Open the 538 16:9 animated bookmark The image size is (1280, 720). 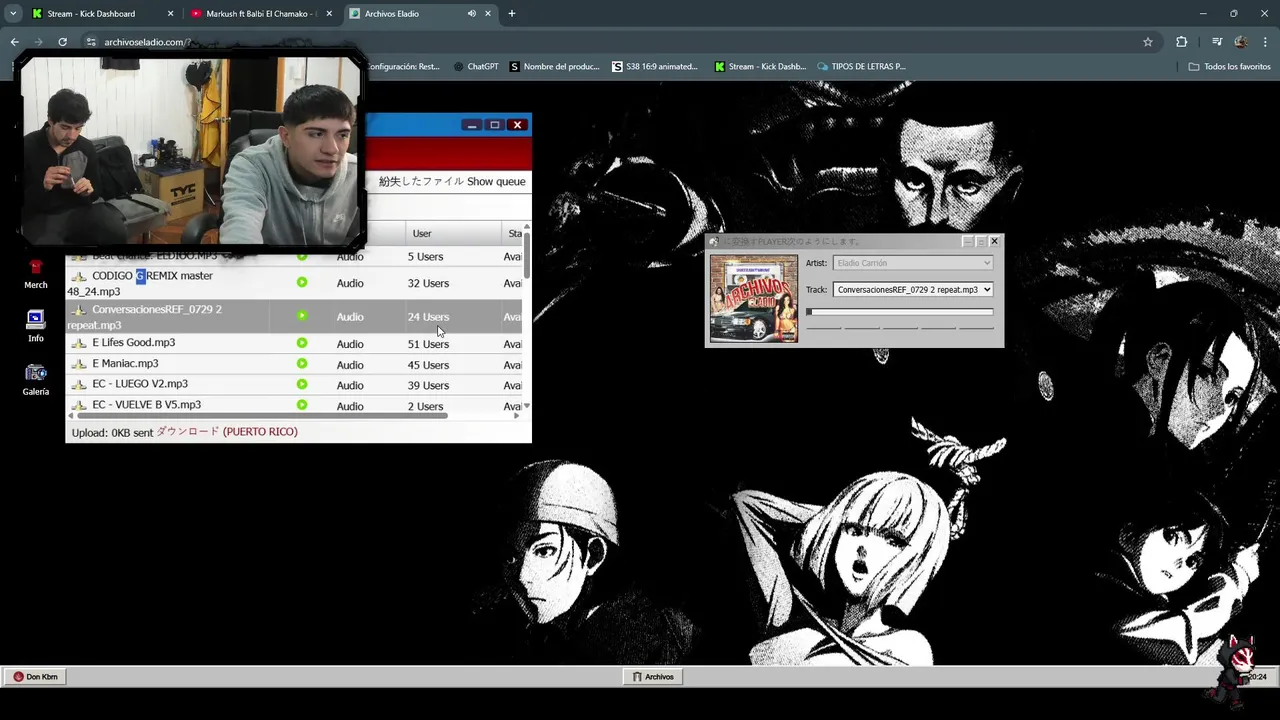coord(656,67)
